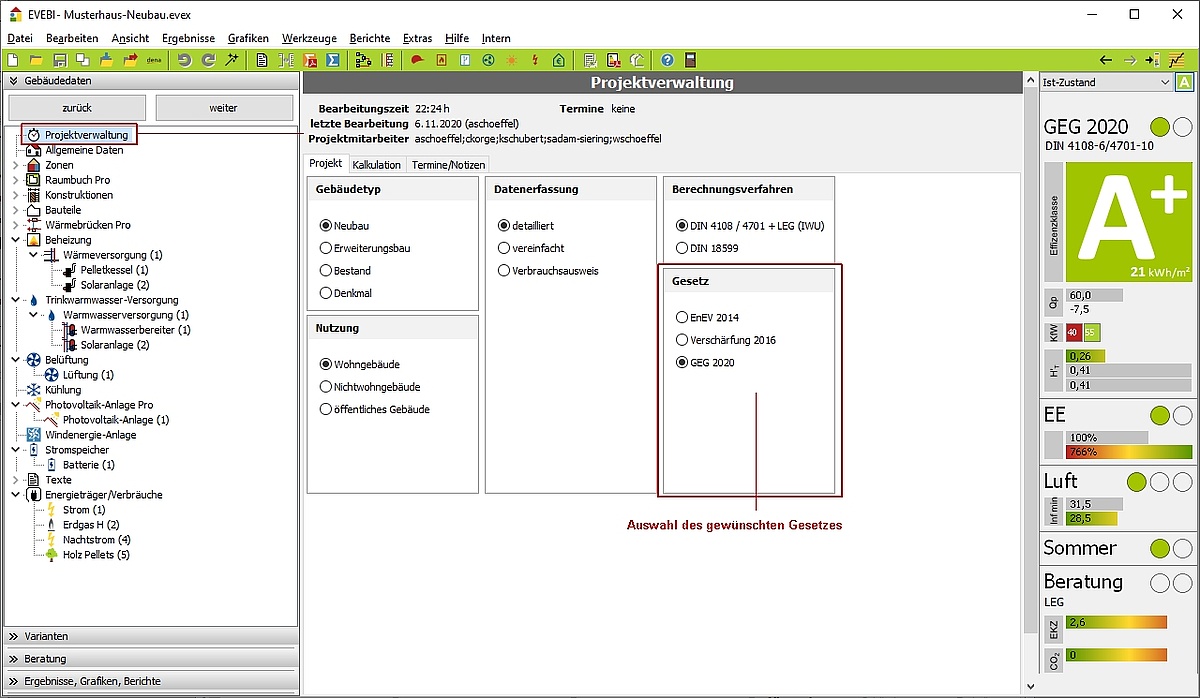Click the Texte tree entry
Viewport: 1200px width, 698px height.
pyautogui.click(x=58, y=480)
